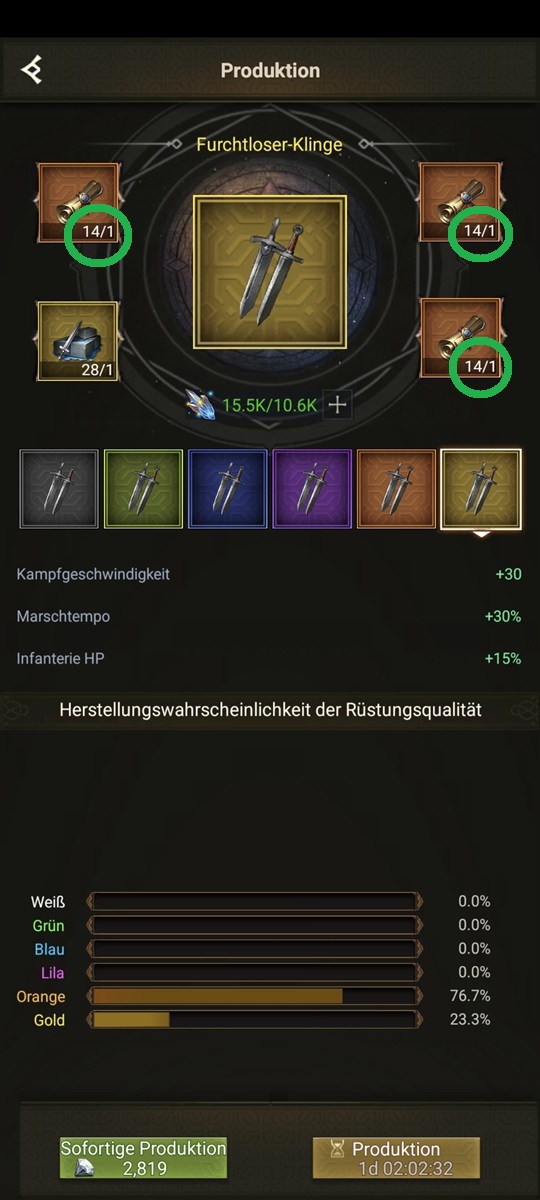Select the white quality sword variant
The width and height of the screenshot is (540, 1200).
tap(60, 489)
